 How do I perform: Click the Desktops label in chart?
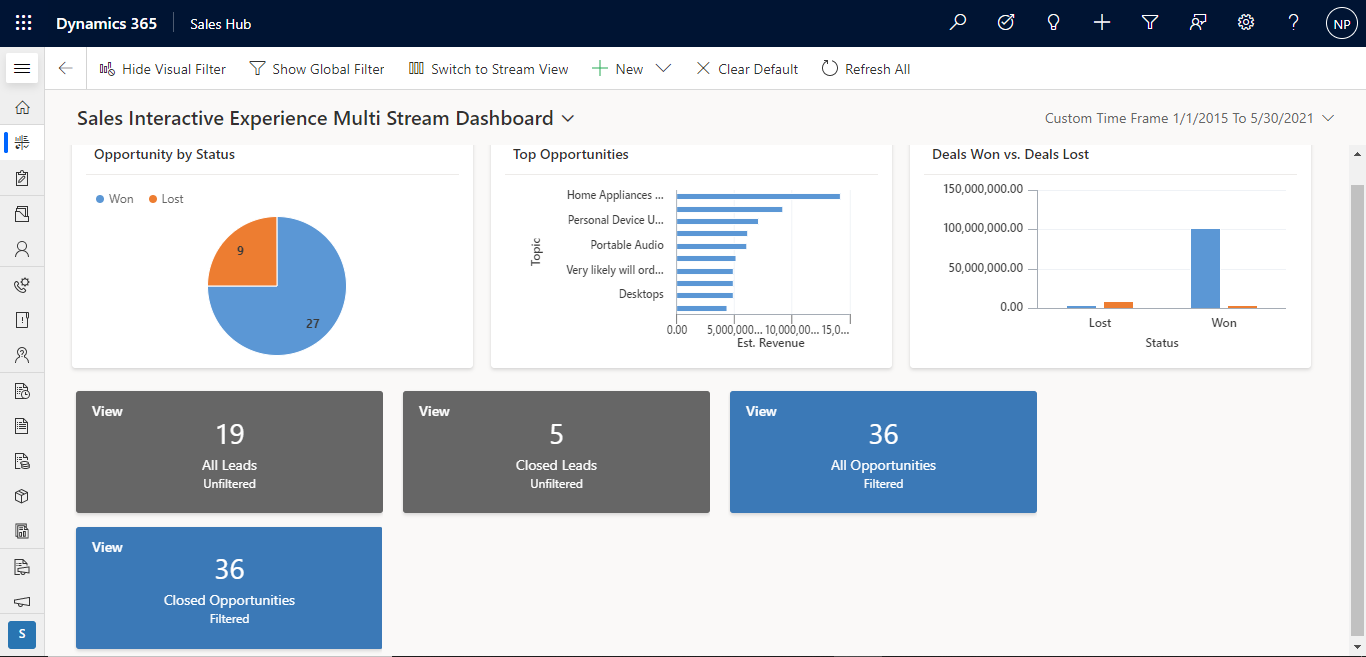[641, 294]
